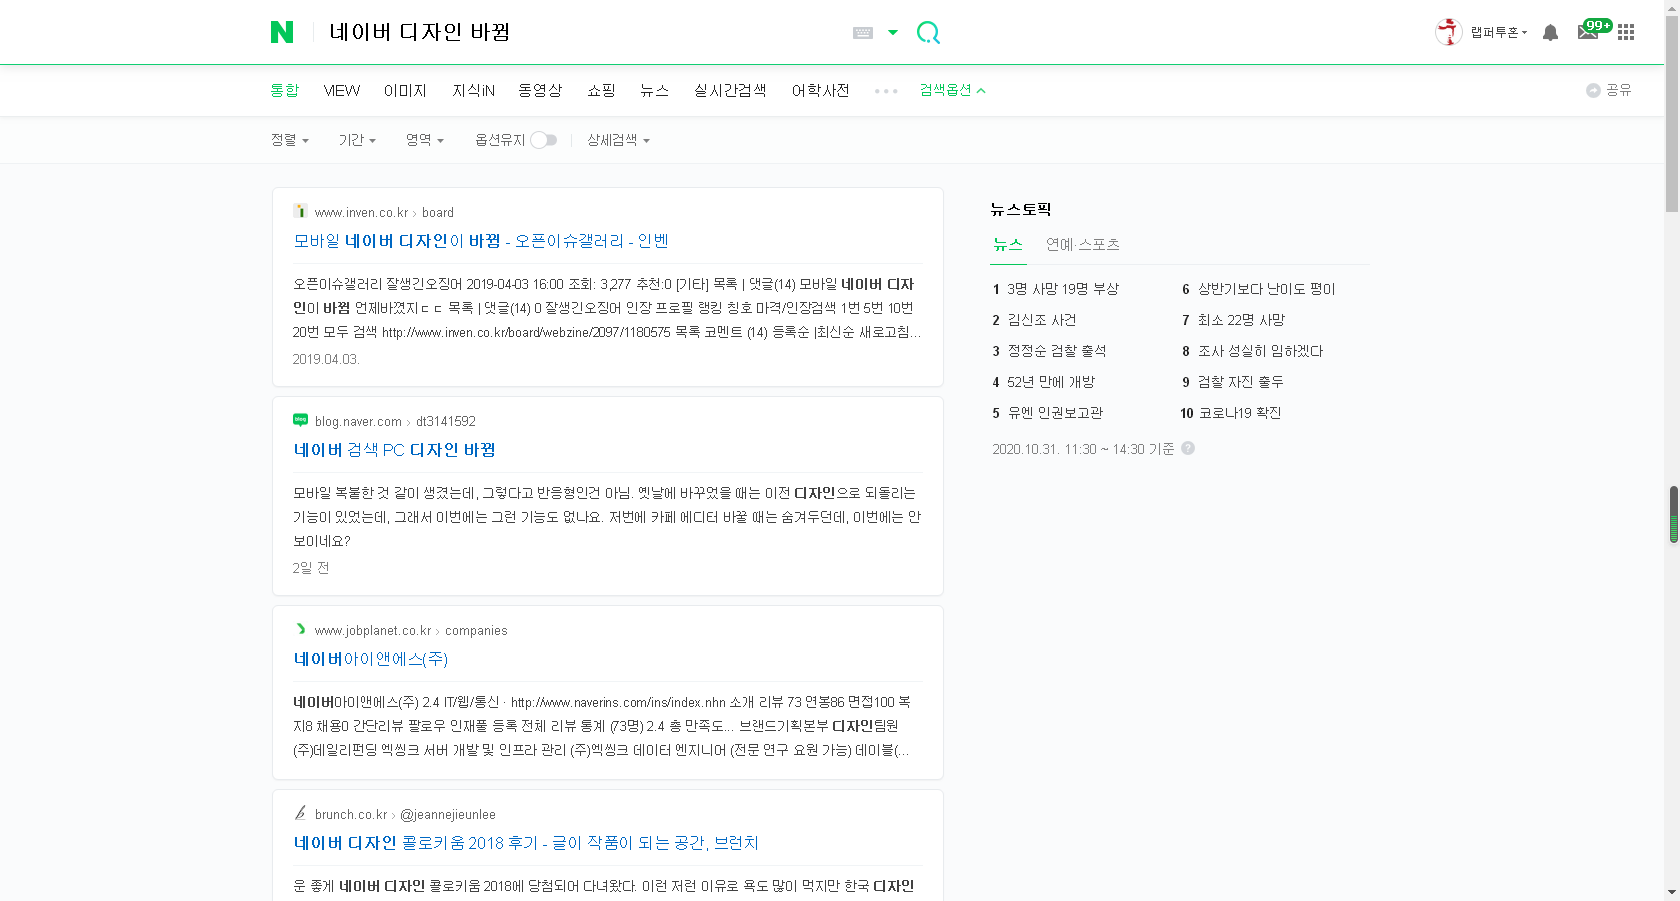The height and width of the screenshot is (901, 1680).
Task: Click the www.jobplanet.co.kr source link
Action: point(372,630)
